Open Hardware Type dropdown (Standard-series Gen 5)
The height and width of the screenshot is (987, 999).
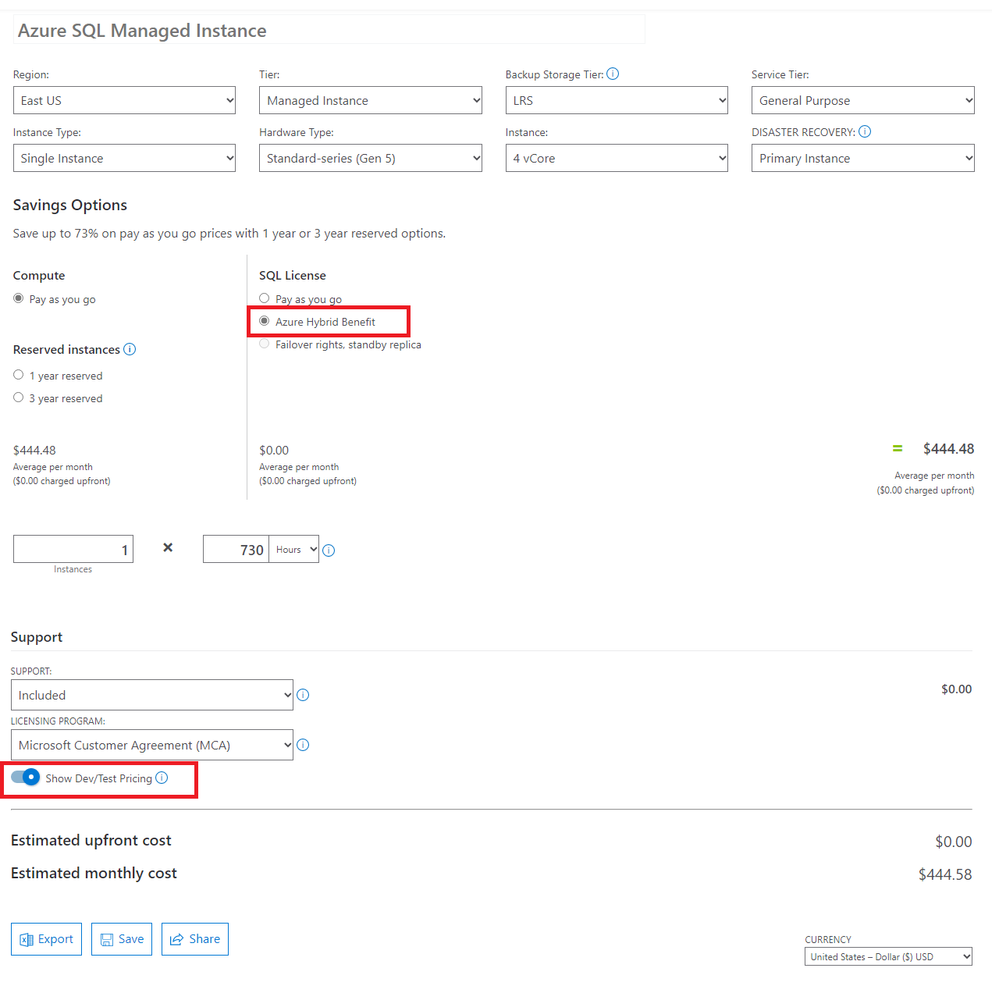pos(370,158)
